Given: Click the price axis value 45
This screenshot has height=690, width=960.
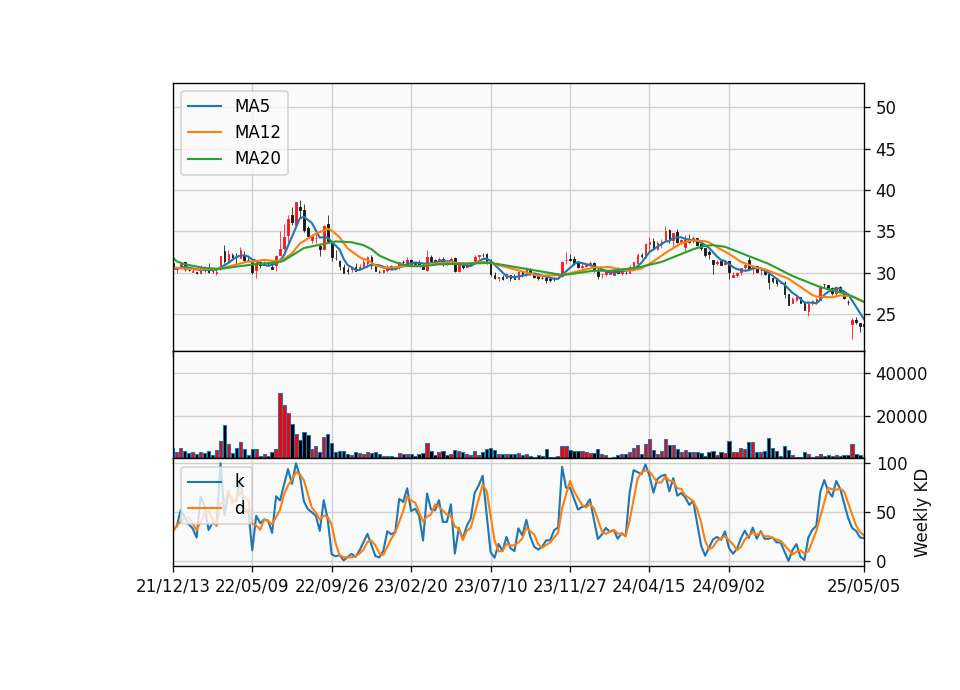Looking at the screenshot, I should 885,150.
